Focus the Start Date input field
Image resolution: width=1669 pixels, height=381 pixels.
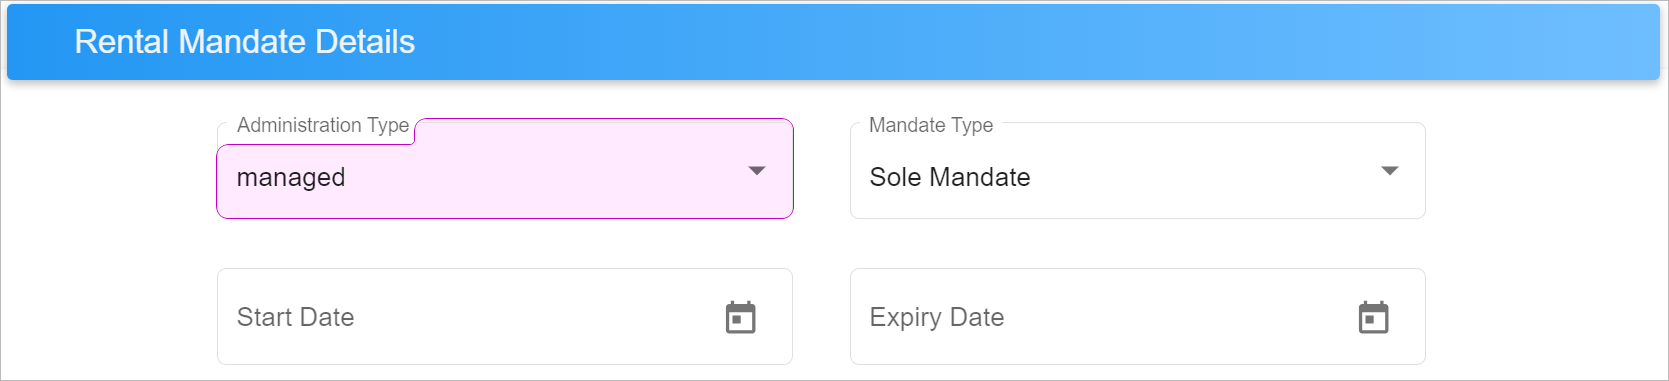pos(505,316)
